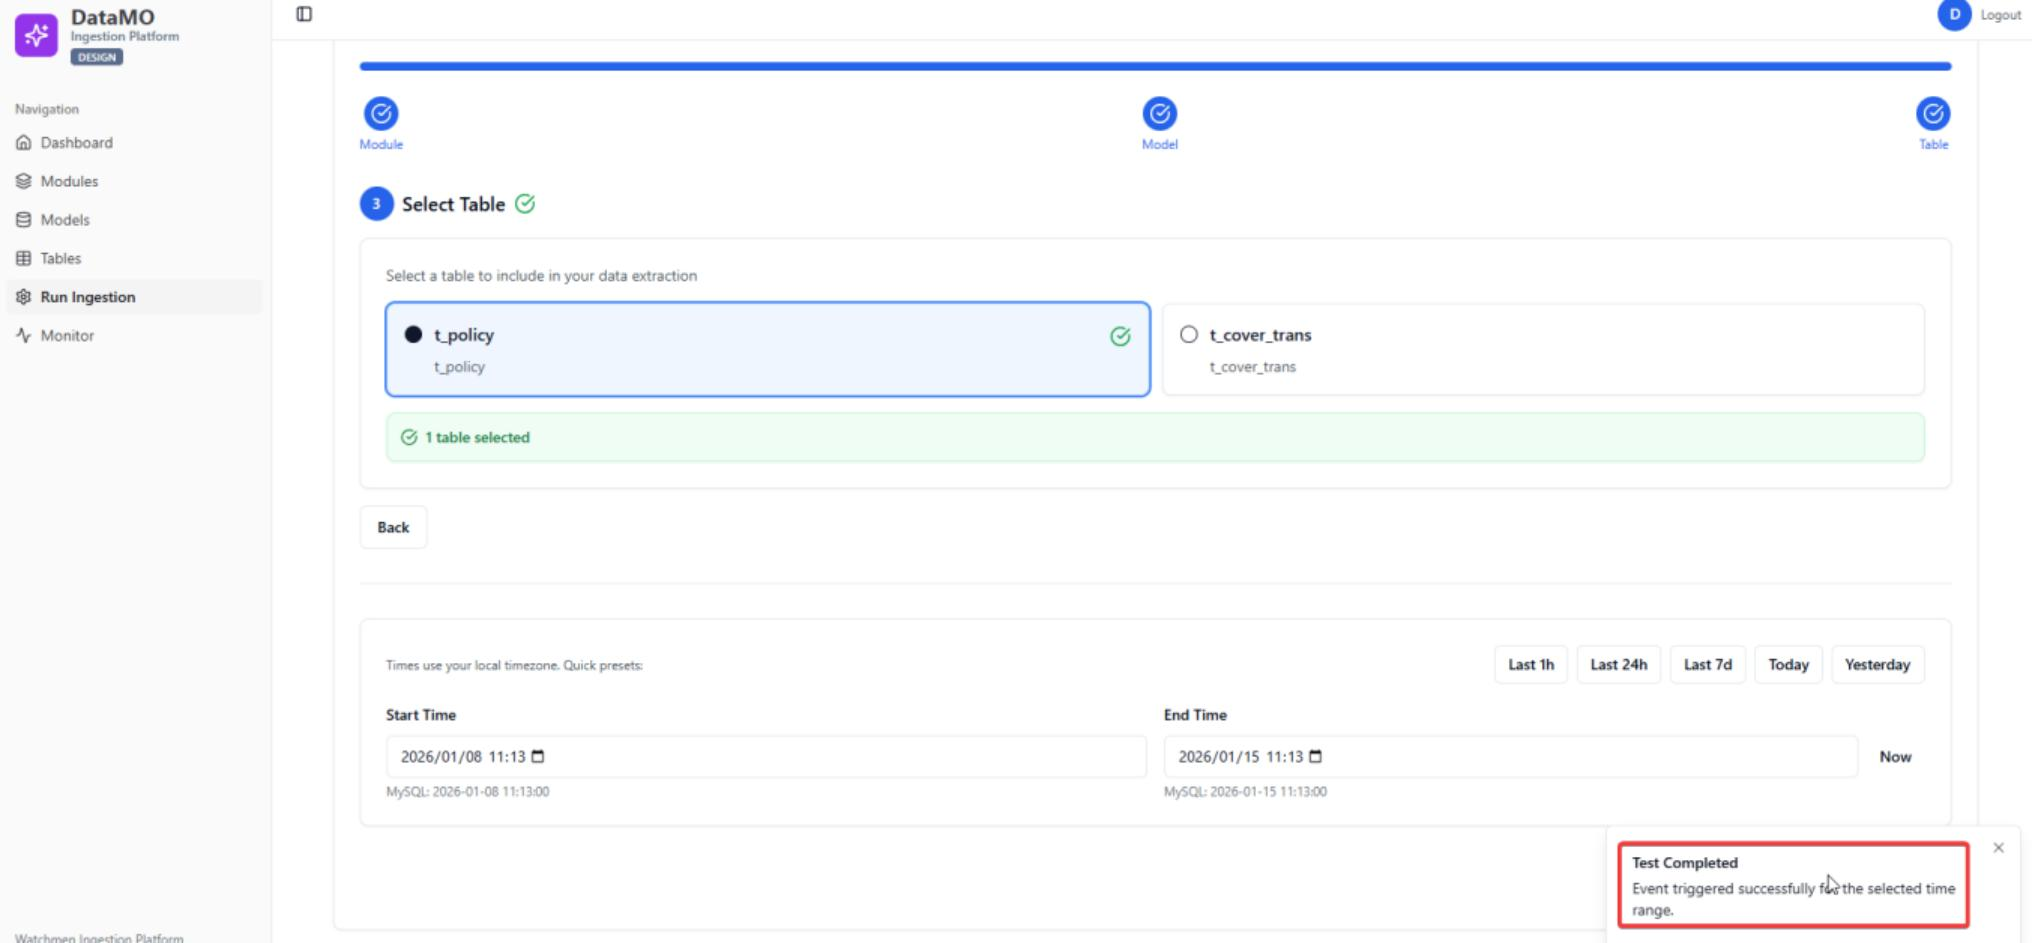Open the Monitor page
Screen dimensions: 2032x943
pyautogui.click(x=134, y=336)
